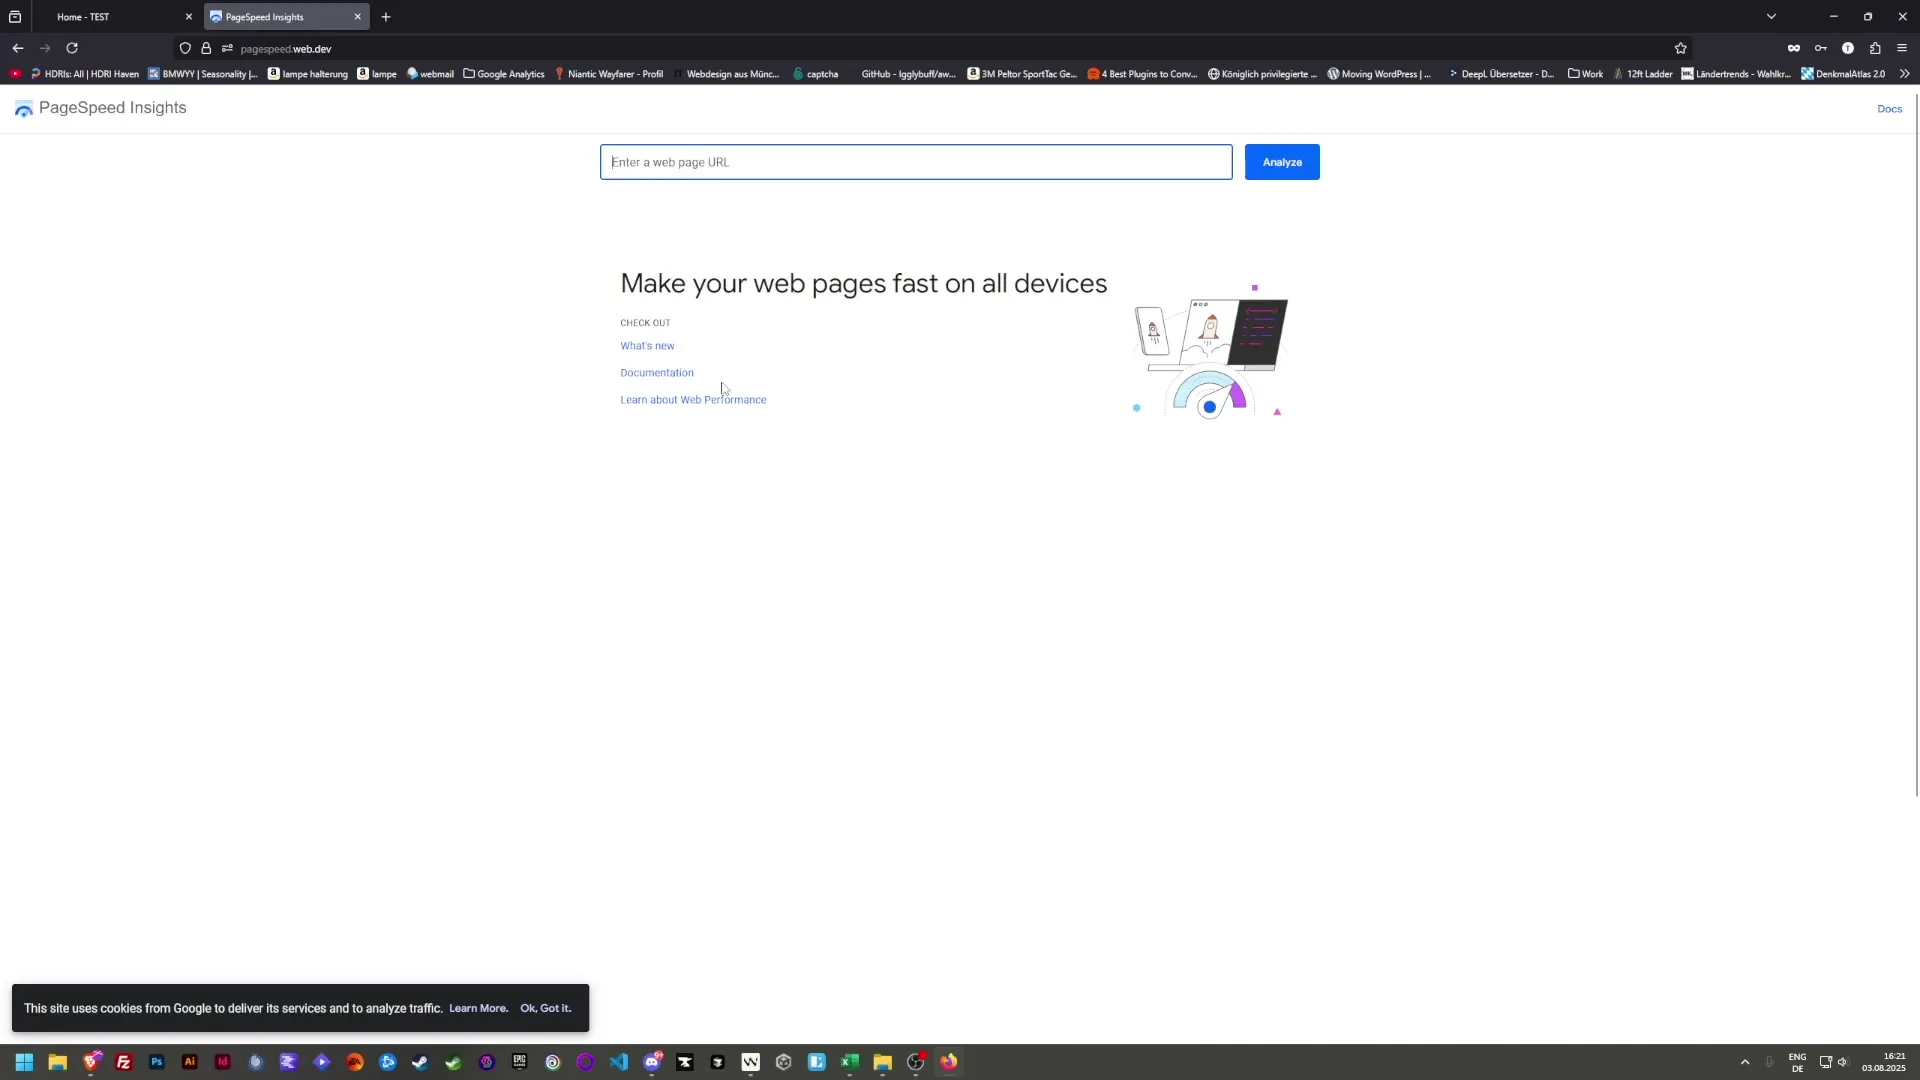Open the What's new link
The height and width of the screenshot is (1080, 1920).
647,346
